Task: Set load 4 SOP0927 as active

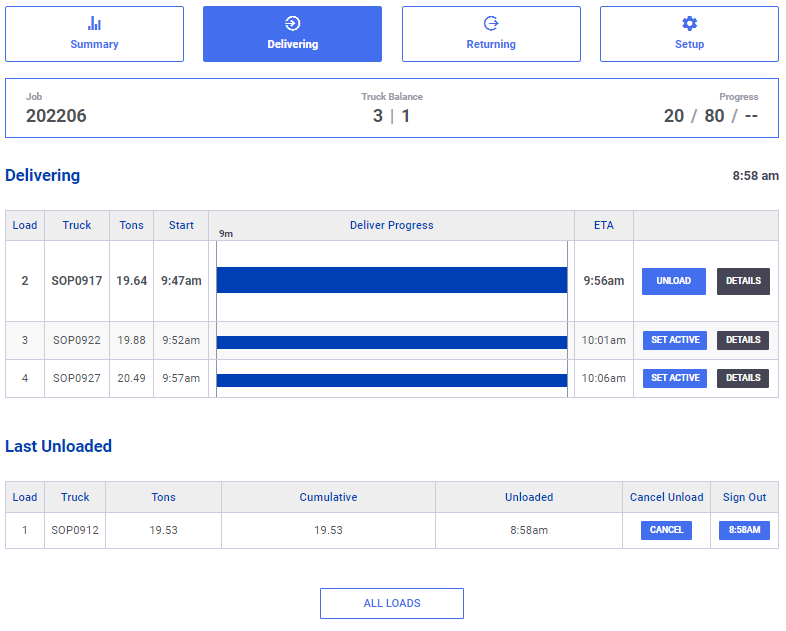Action: 675,378
